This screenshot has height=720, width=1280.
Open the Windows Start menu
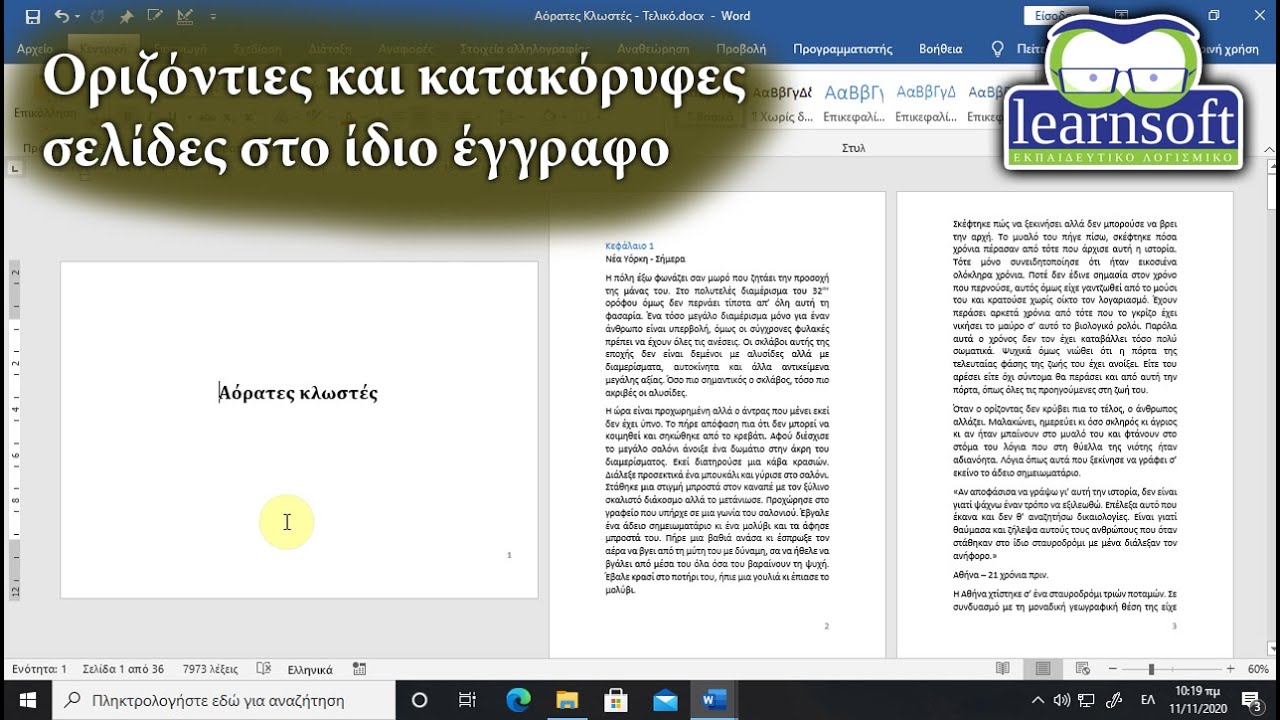click(26, 700)
